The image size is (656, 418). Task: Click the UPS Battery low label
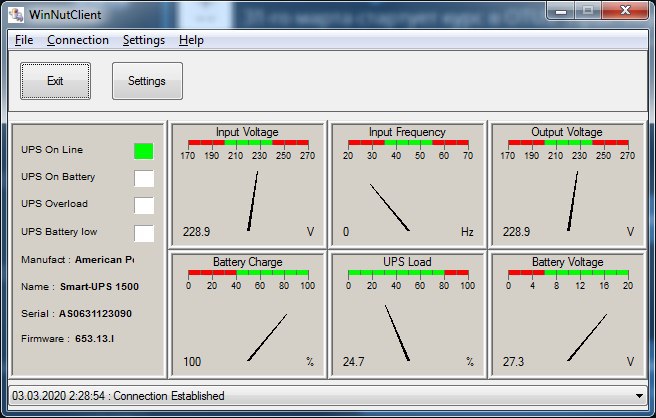pyautogui.click(x=59, y=232)
